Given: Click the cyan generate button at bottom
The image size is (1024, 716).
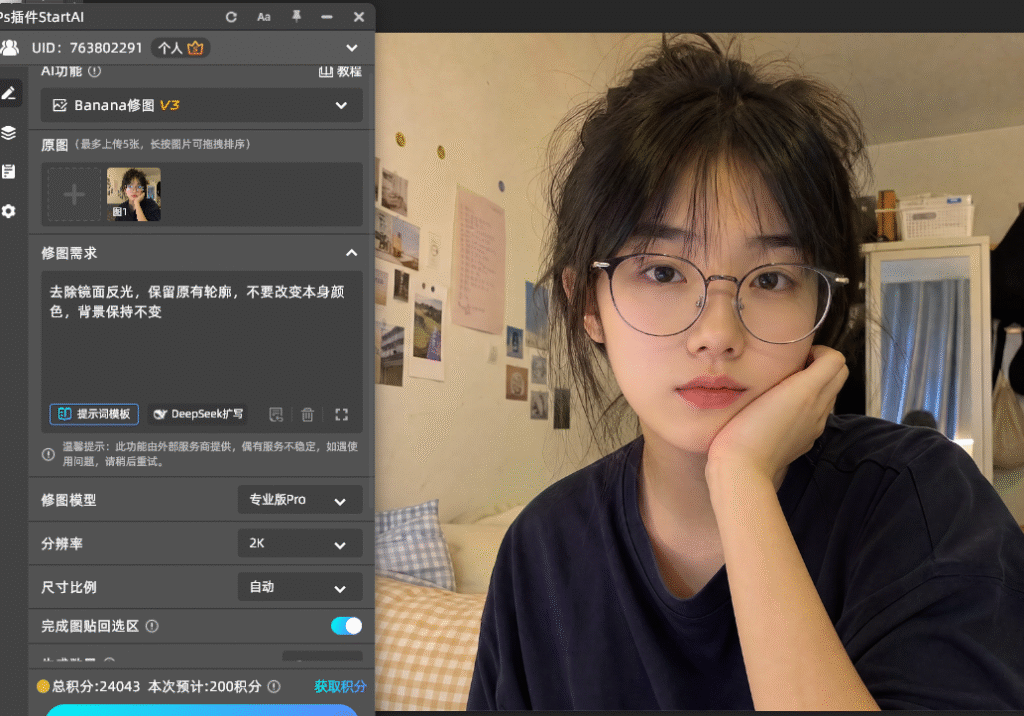Looking at the screenshot, I should pyautogui.click(x=202, y=710).
